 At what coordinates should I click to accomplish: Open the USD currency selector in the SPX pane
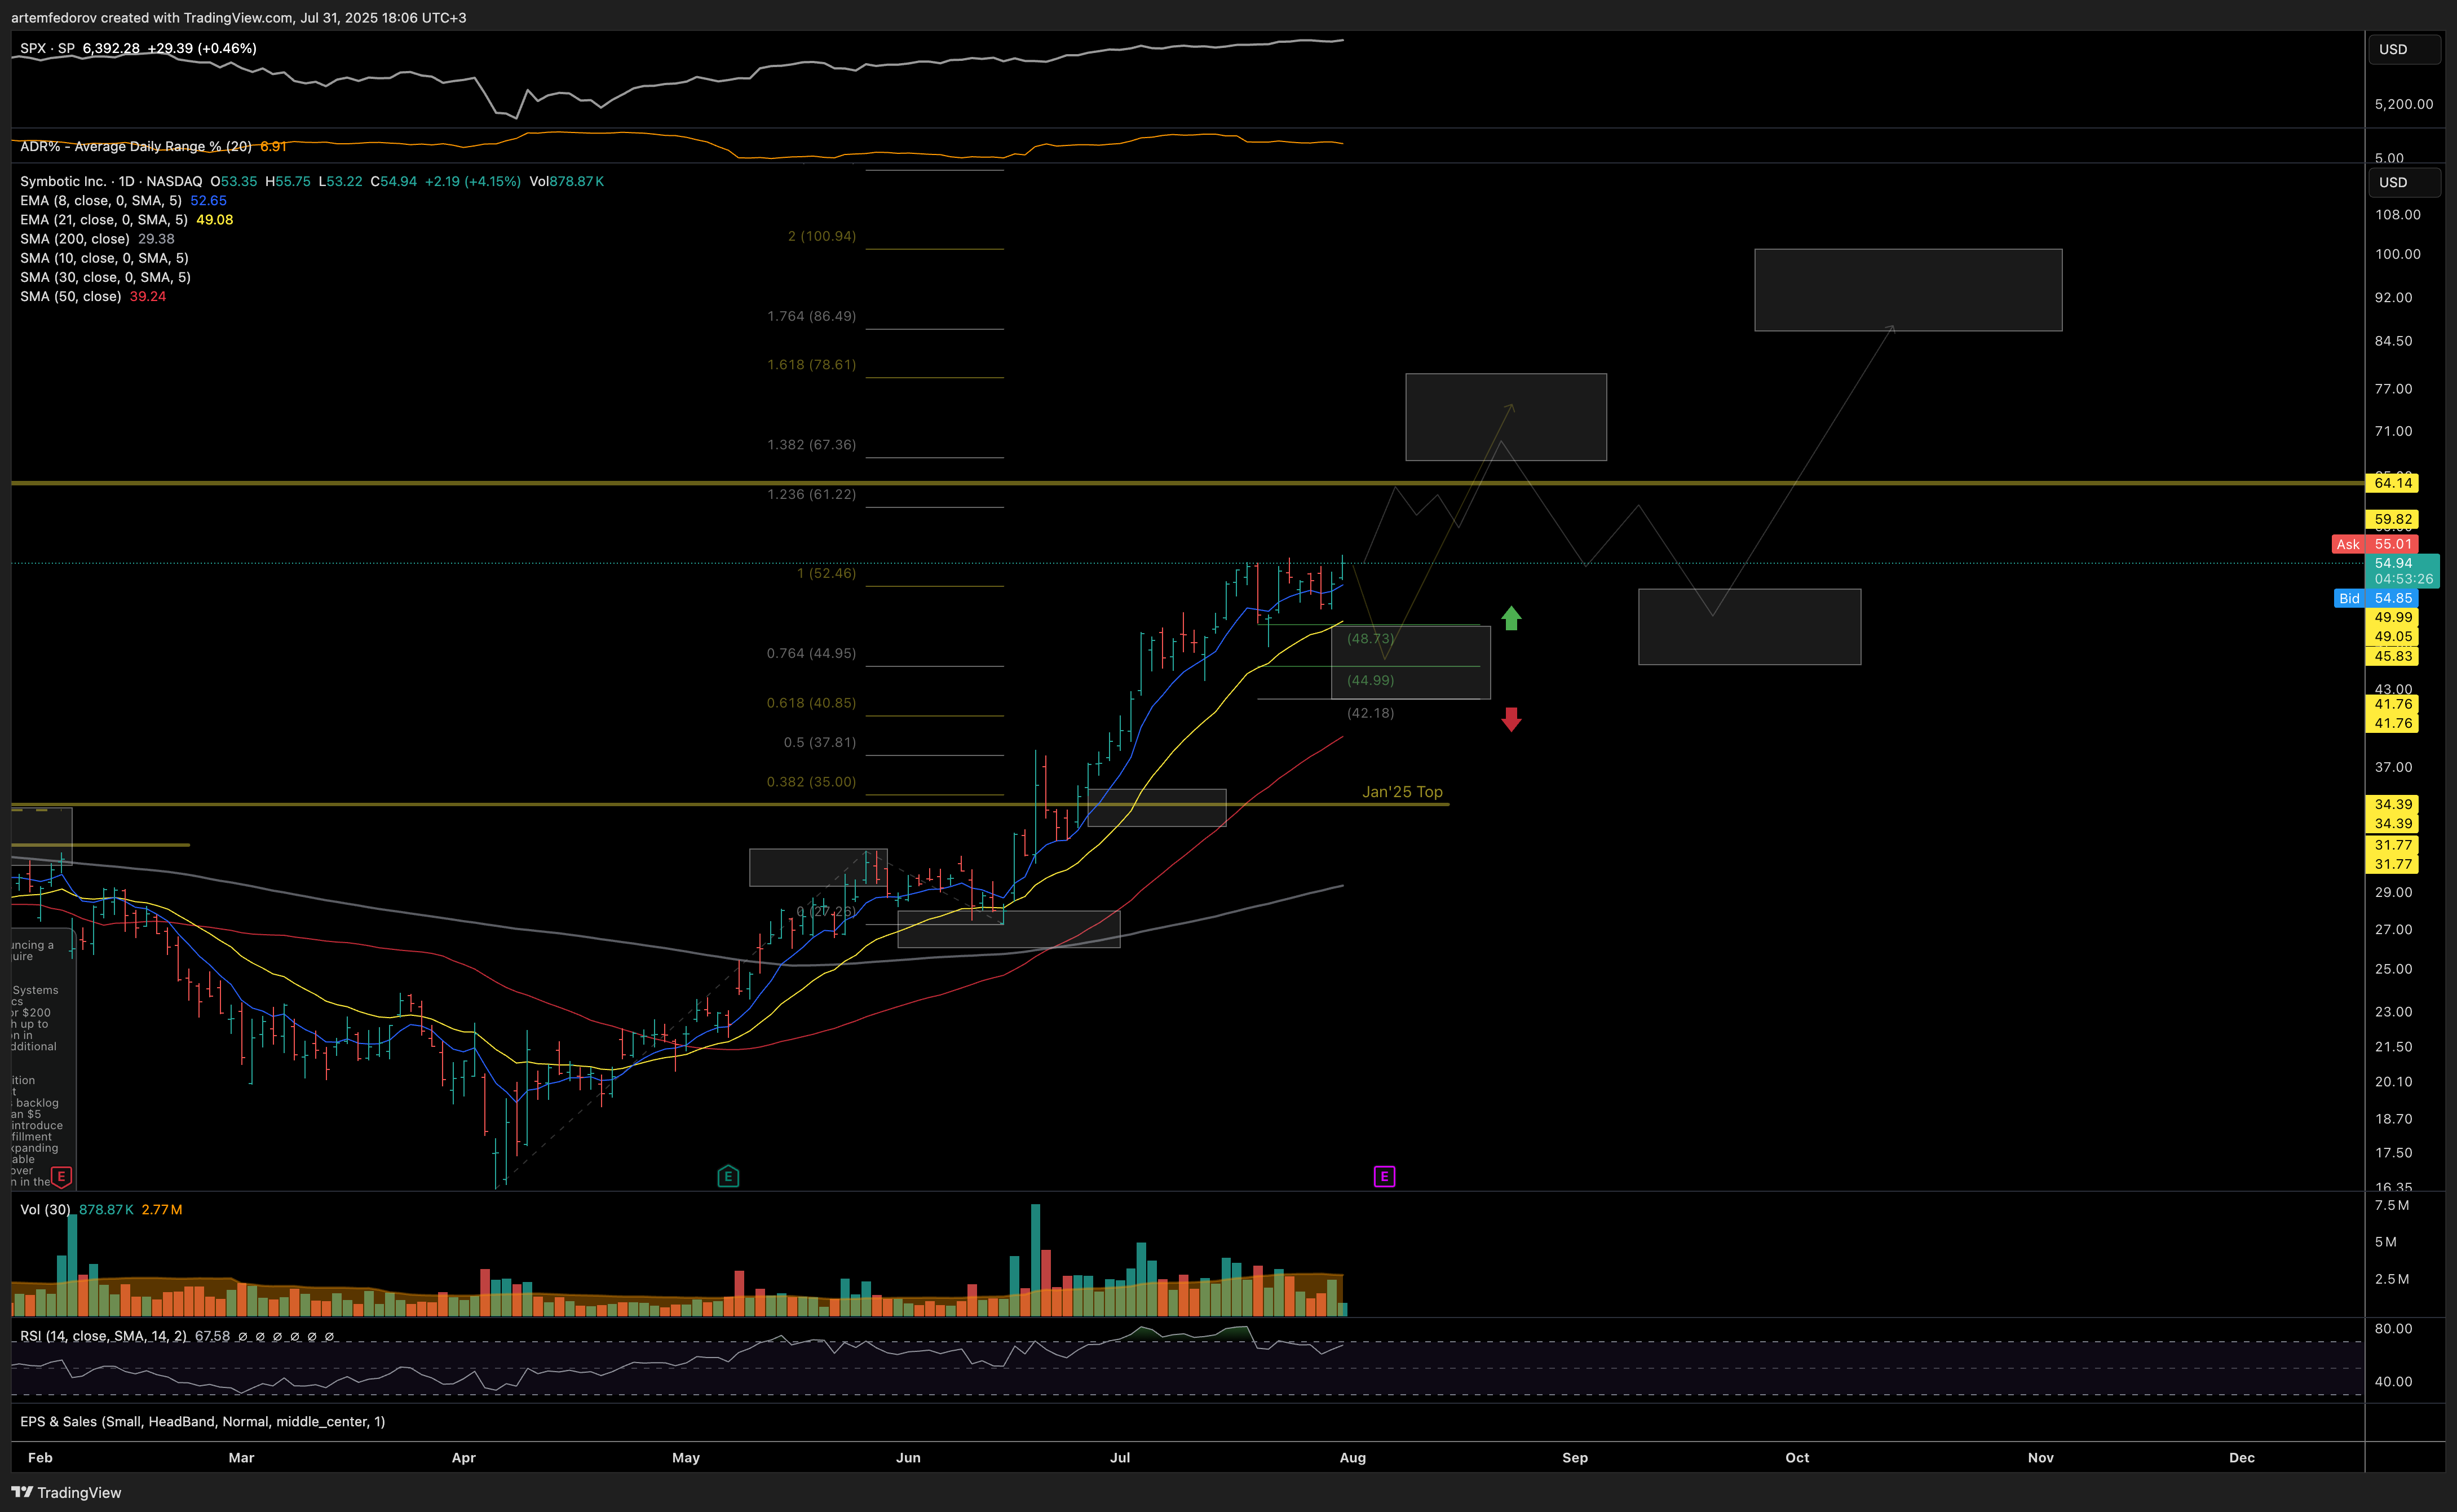2404,49
